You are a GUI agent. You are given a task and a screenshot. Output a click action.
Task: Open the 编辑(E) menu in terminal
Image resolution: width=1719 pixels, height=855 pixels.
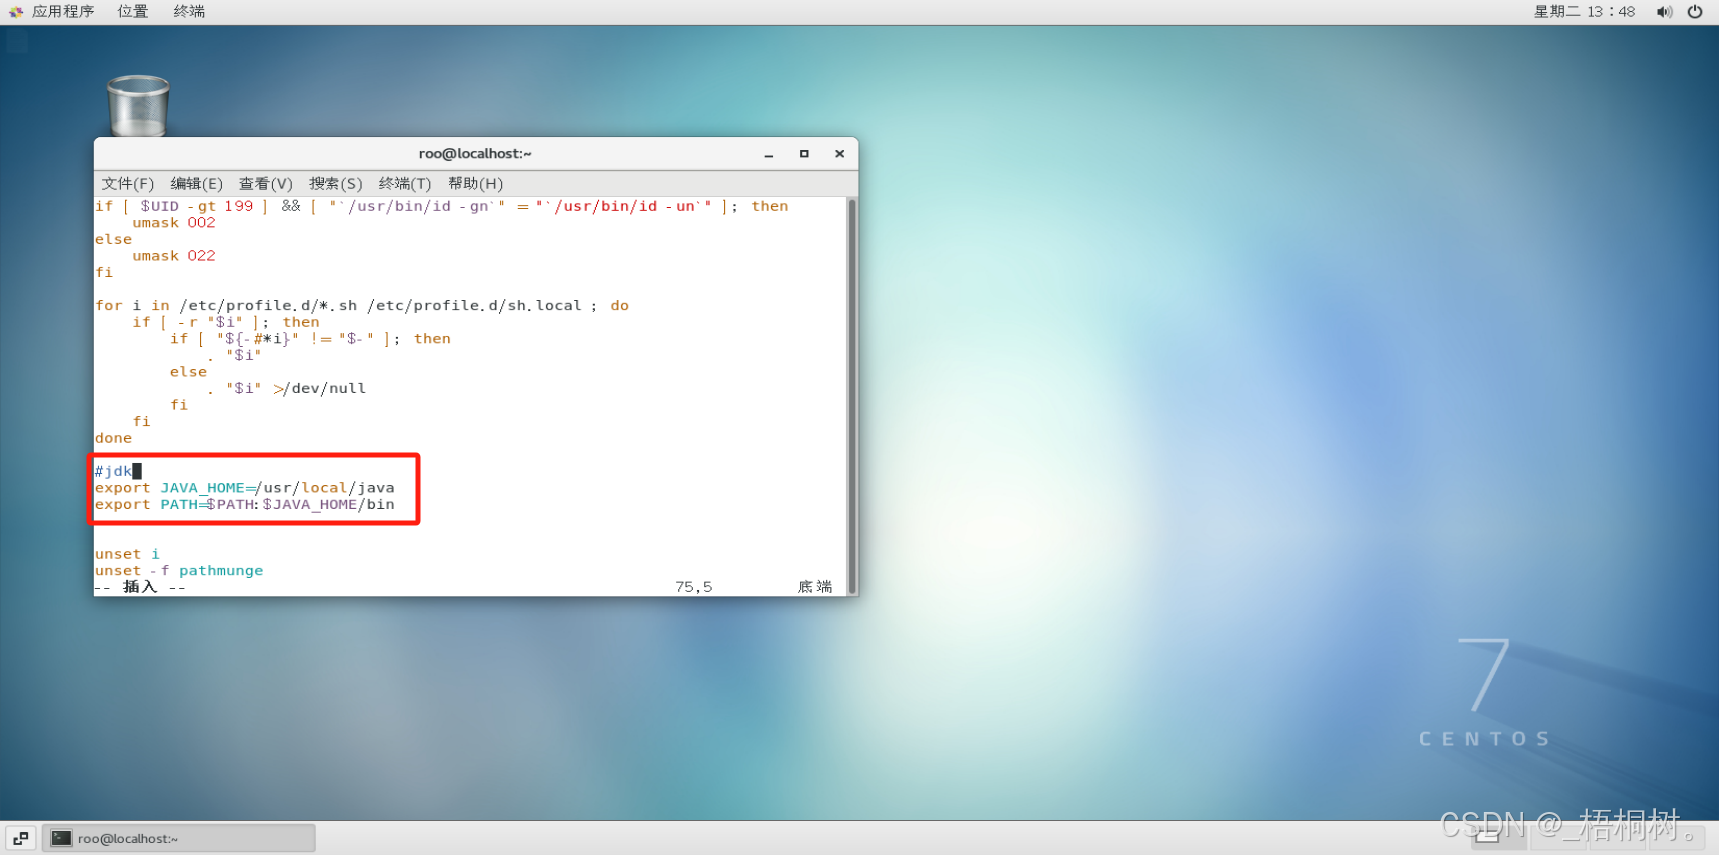(x=196, y=184)
